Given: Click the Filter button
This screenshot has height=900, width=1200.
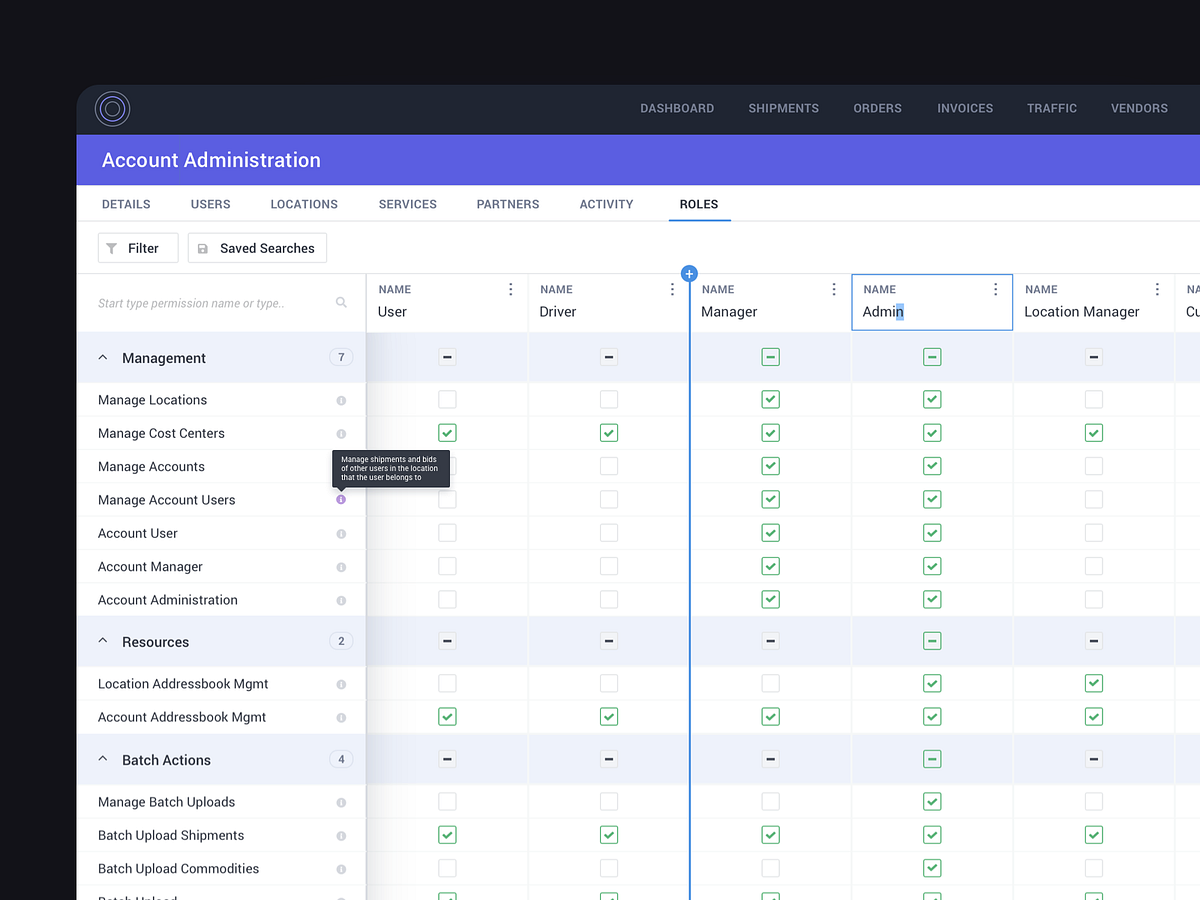Looking at the screenshot, I should (x=137, y=247).
